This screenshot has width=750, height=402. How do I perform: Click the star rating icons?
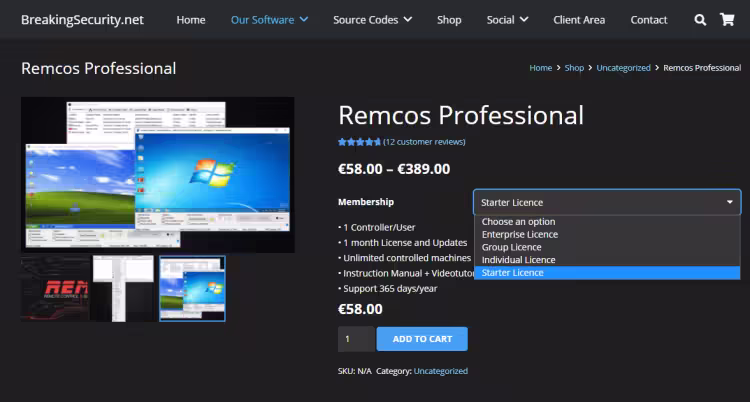click(x=359, y=142)
